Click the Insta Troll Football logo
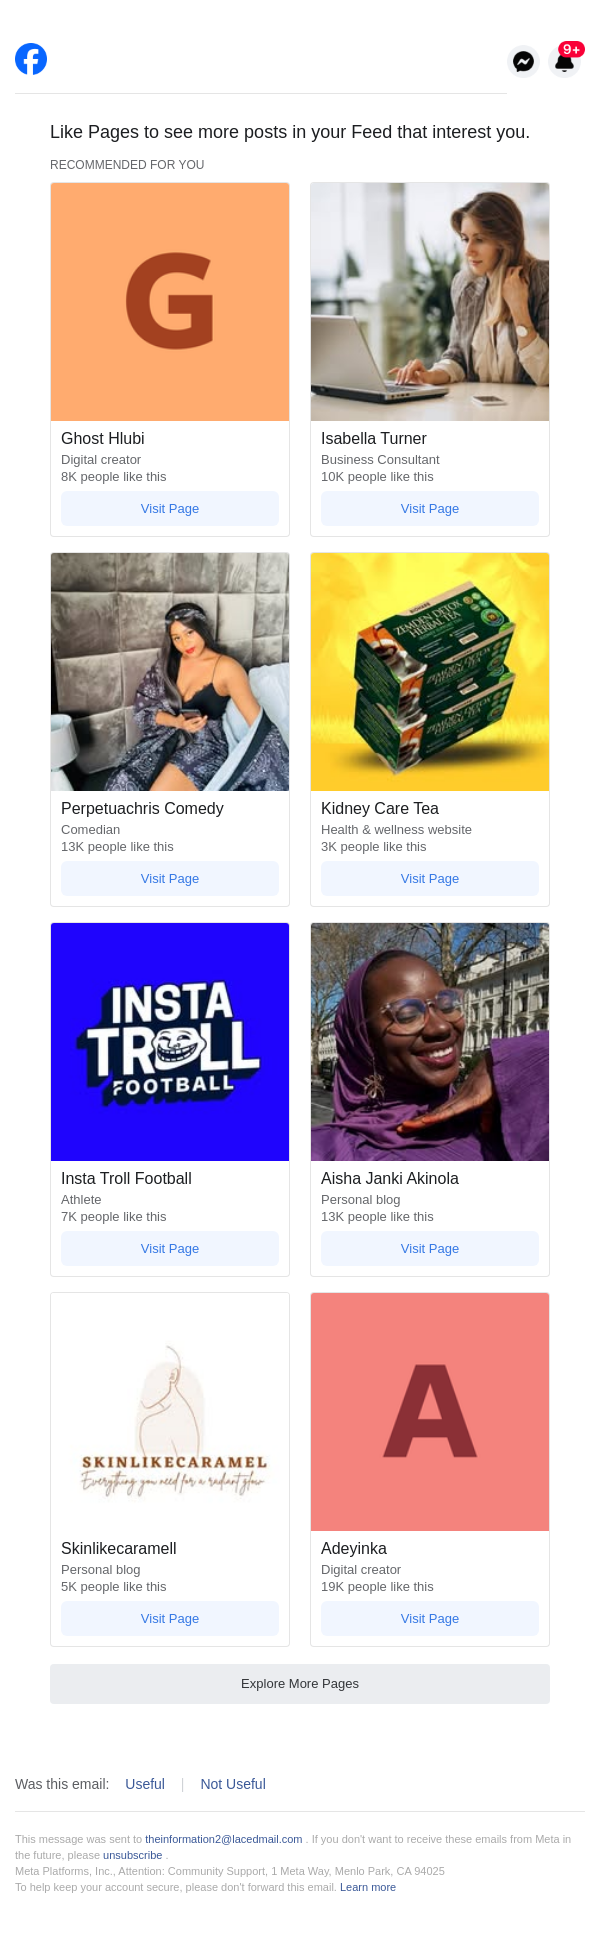Viewport: 600px width, 1933px height. coord(170,1042)
